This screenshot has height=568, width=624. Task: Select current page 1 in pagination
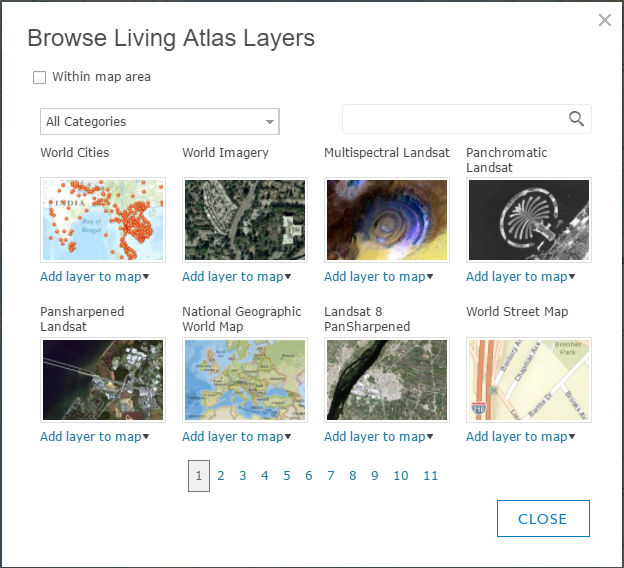tap(199, 476)
